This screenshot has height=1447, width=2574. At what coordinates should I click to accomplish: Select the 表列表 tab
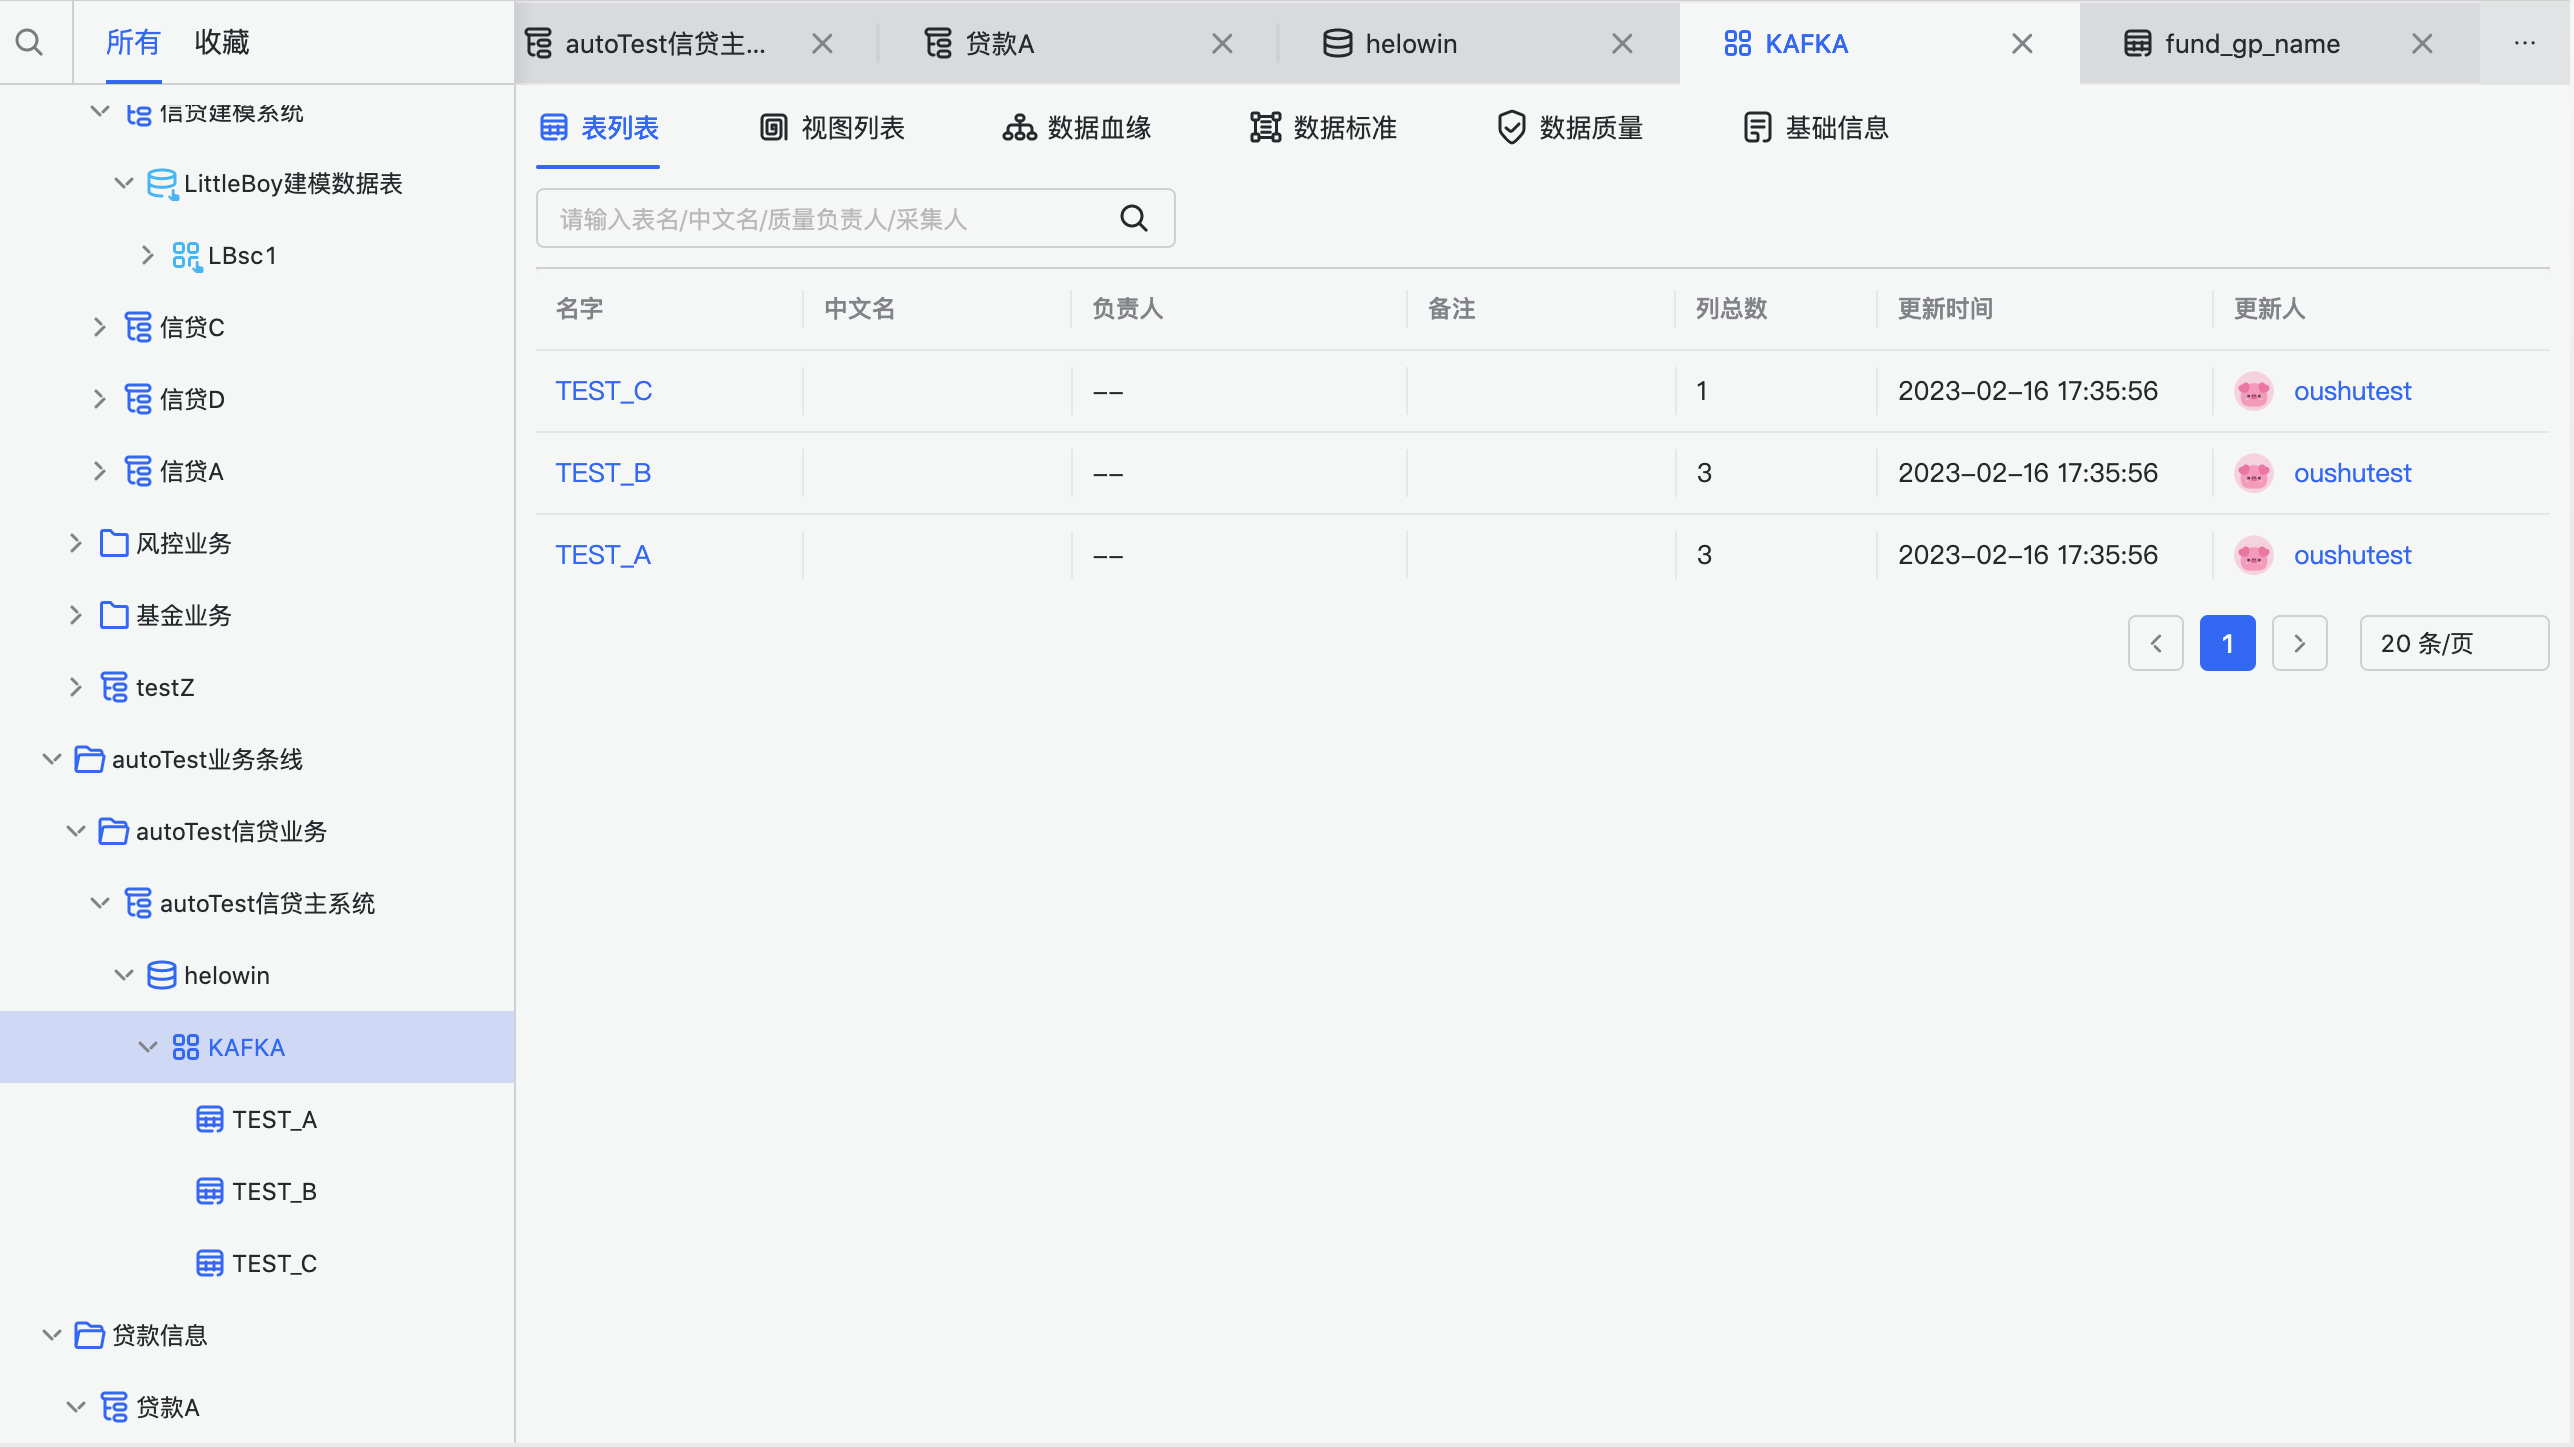(x=599, y=128)
